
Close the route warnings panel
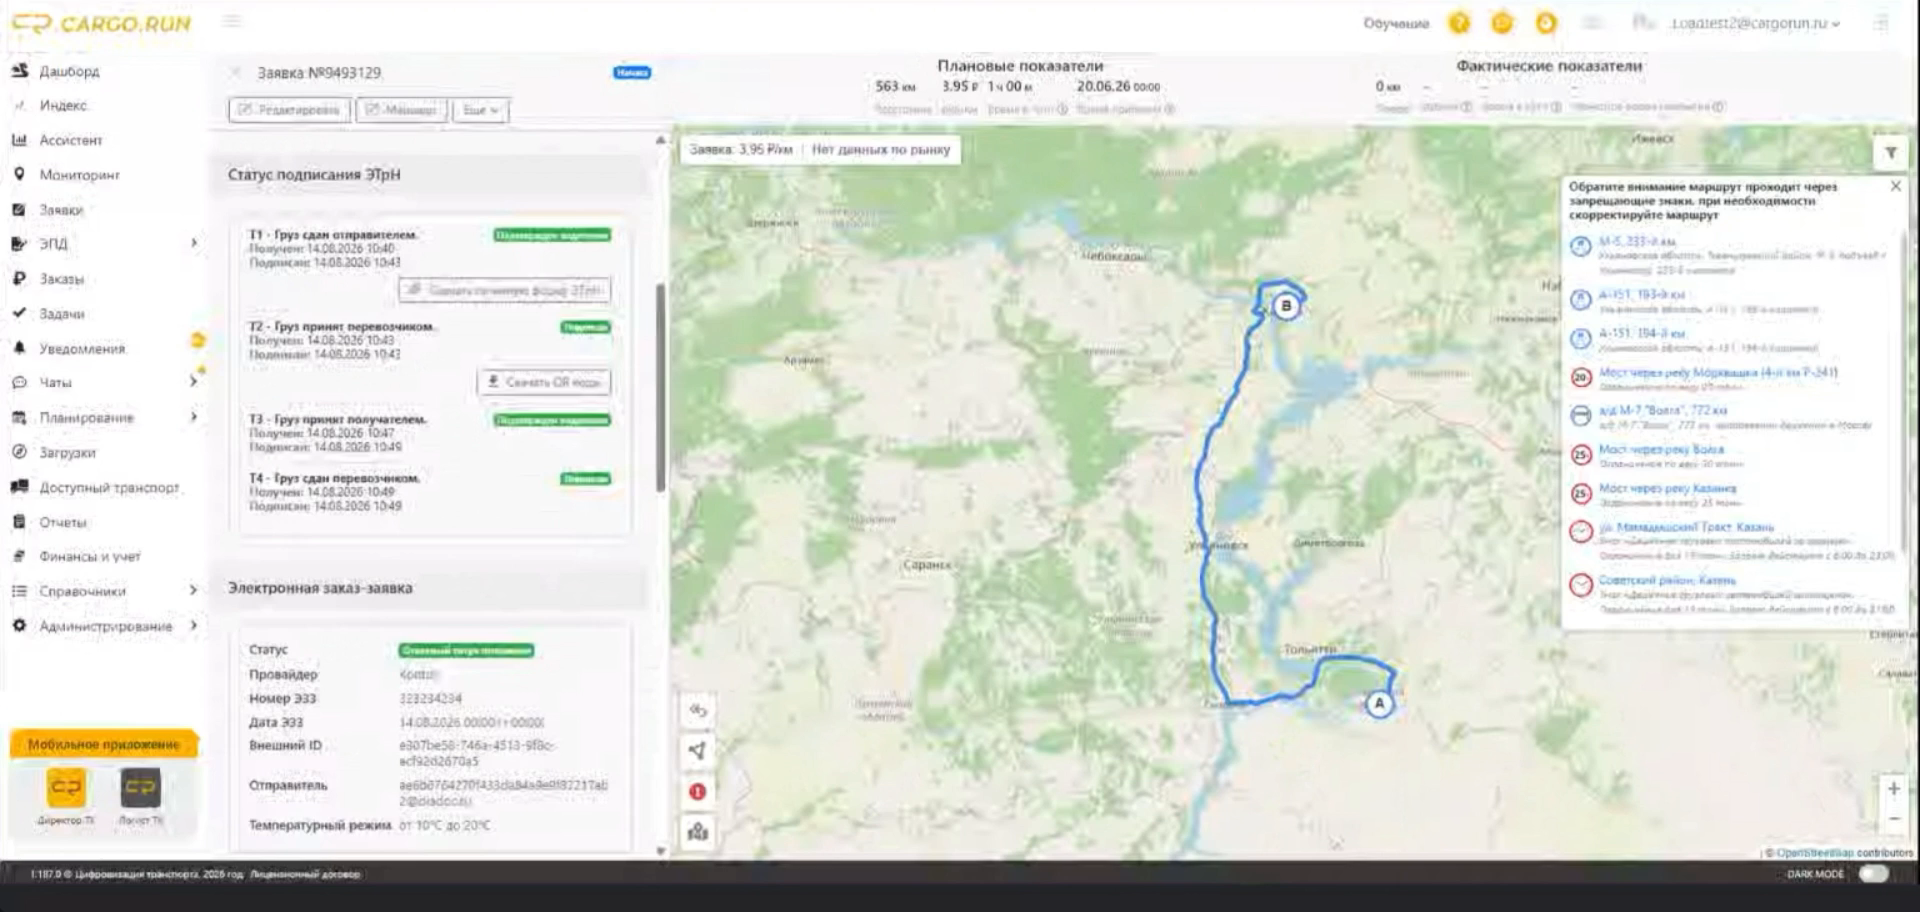point(1895,186)
